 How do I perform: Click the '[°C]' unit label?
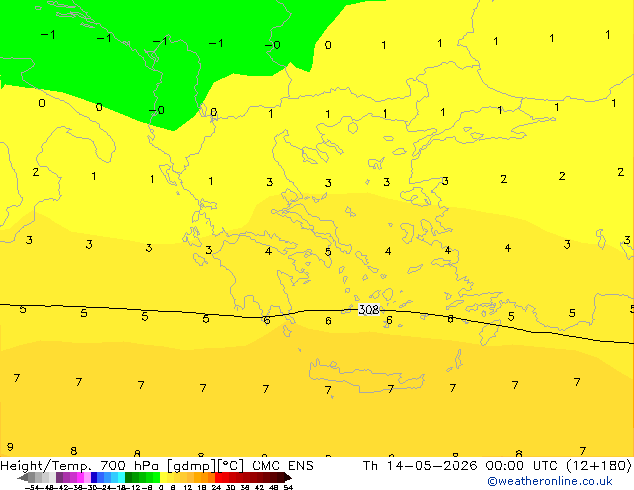pyautogui.click(x=231, y=466)
